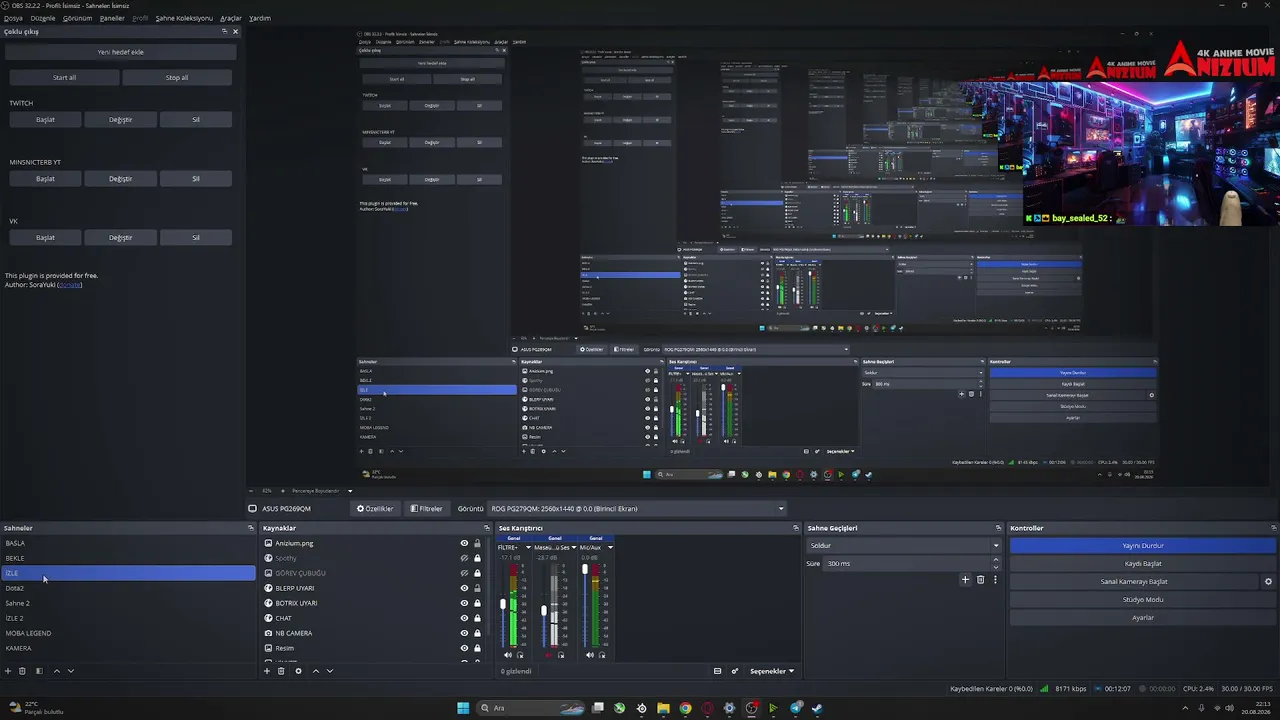Remove scene transition trash icon

(x=980, y=580)
